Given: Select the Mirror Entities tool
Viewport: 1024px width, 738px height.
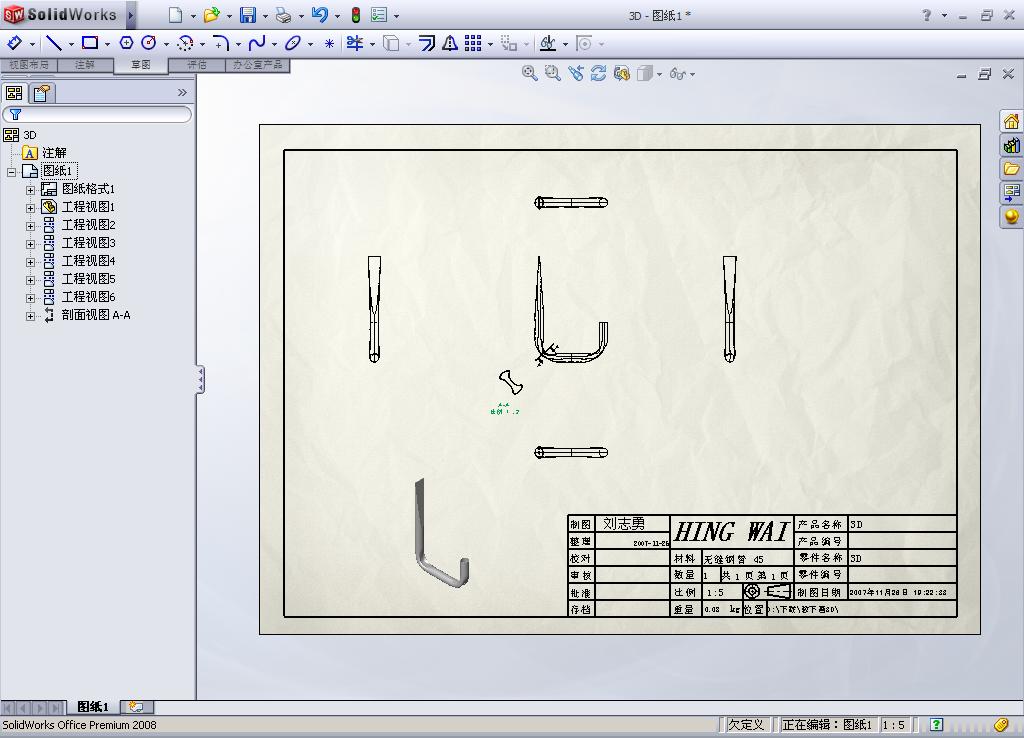Looking at the screenshot, I should [x=450, y=43].
